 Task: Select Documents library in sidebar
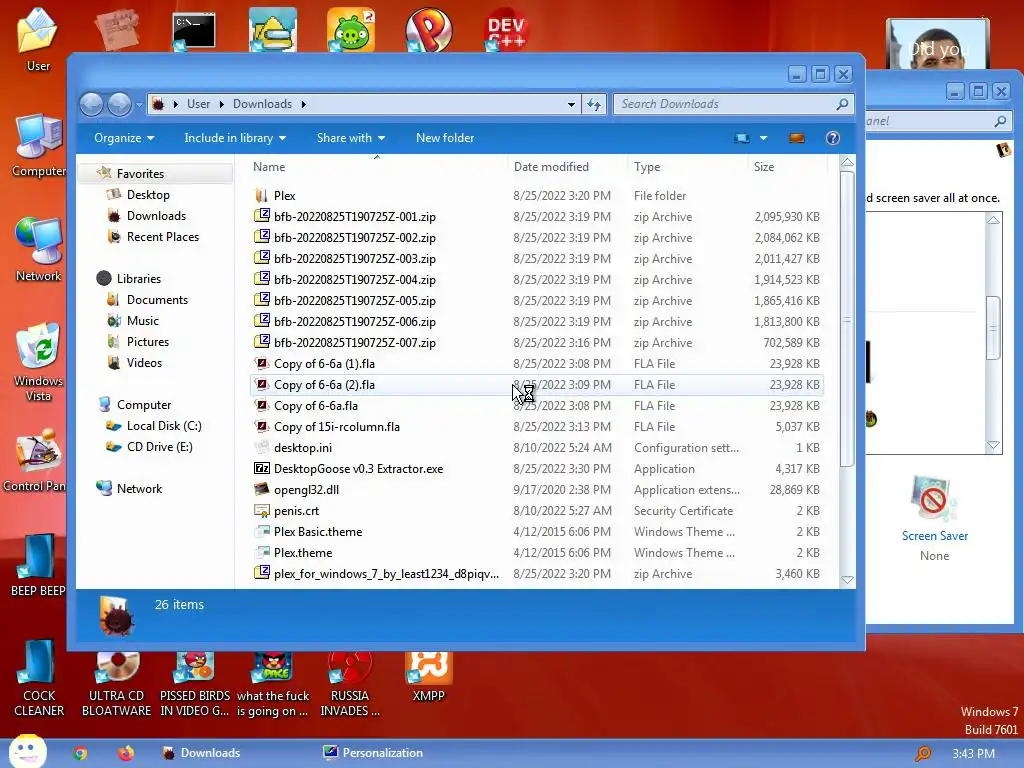click(157, 300)
